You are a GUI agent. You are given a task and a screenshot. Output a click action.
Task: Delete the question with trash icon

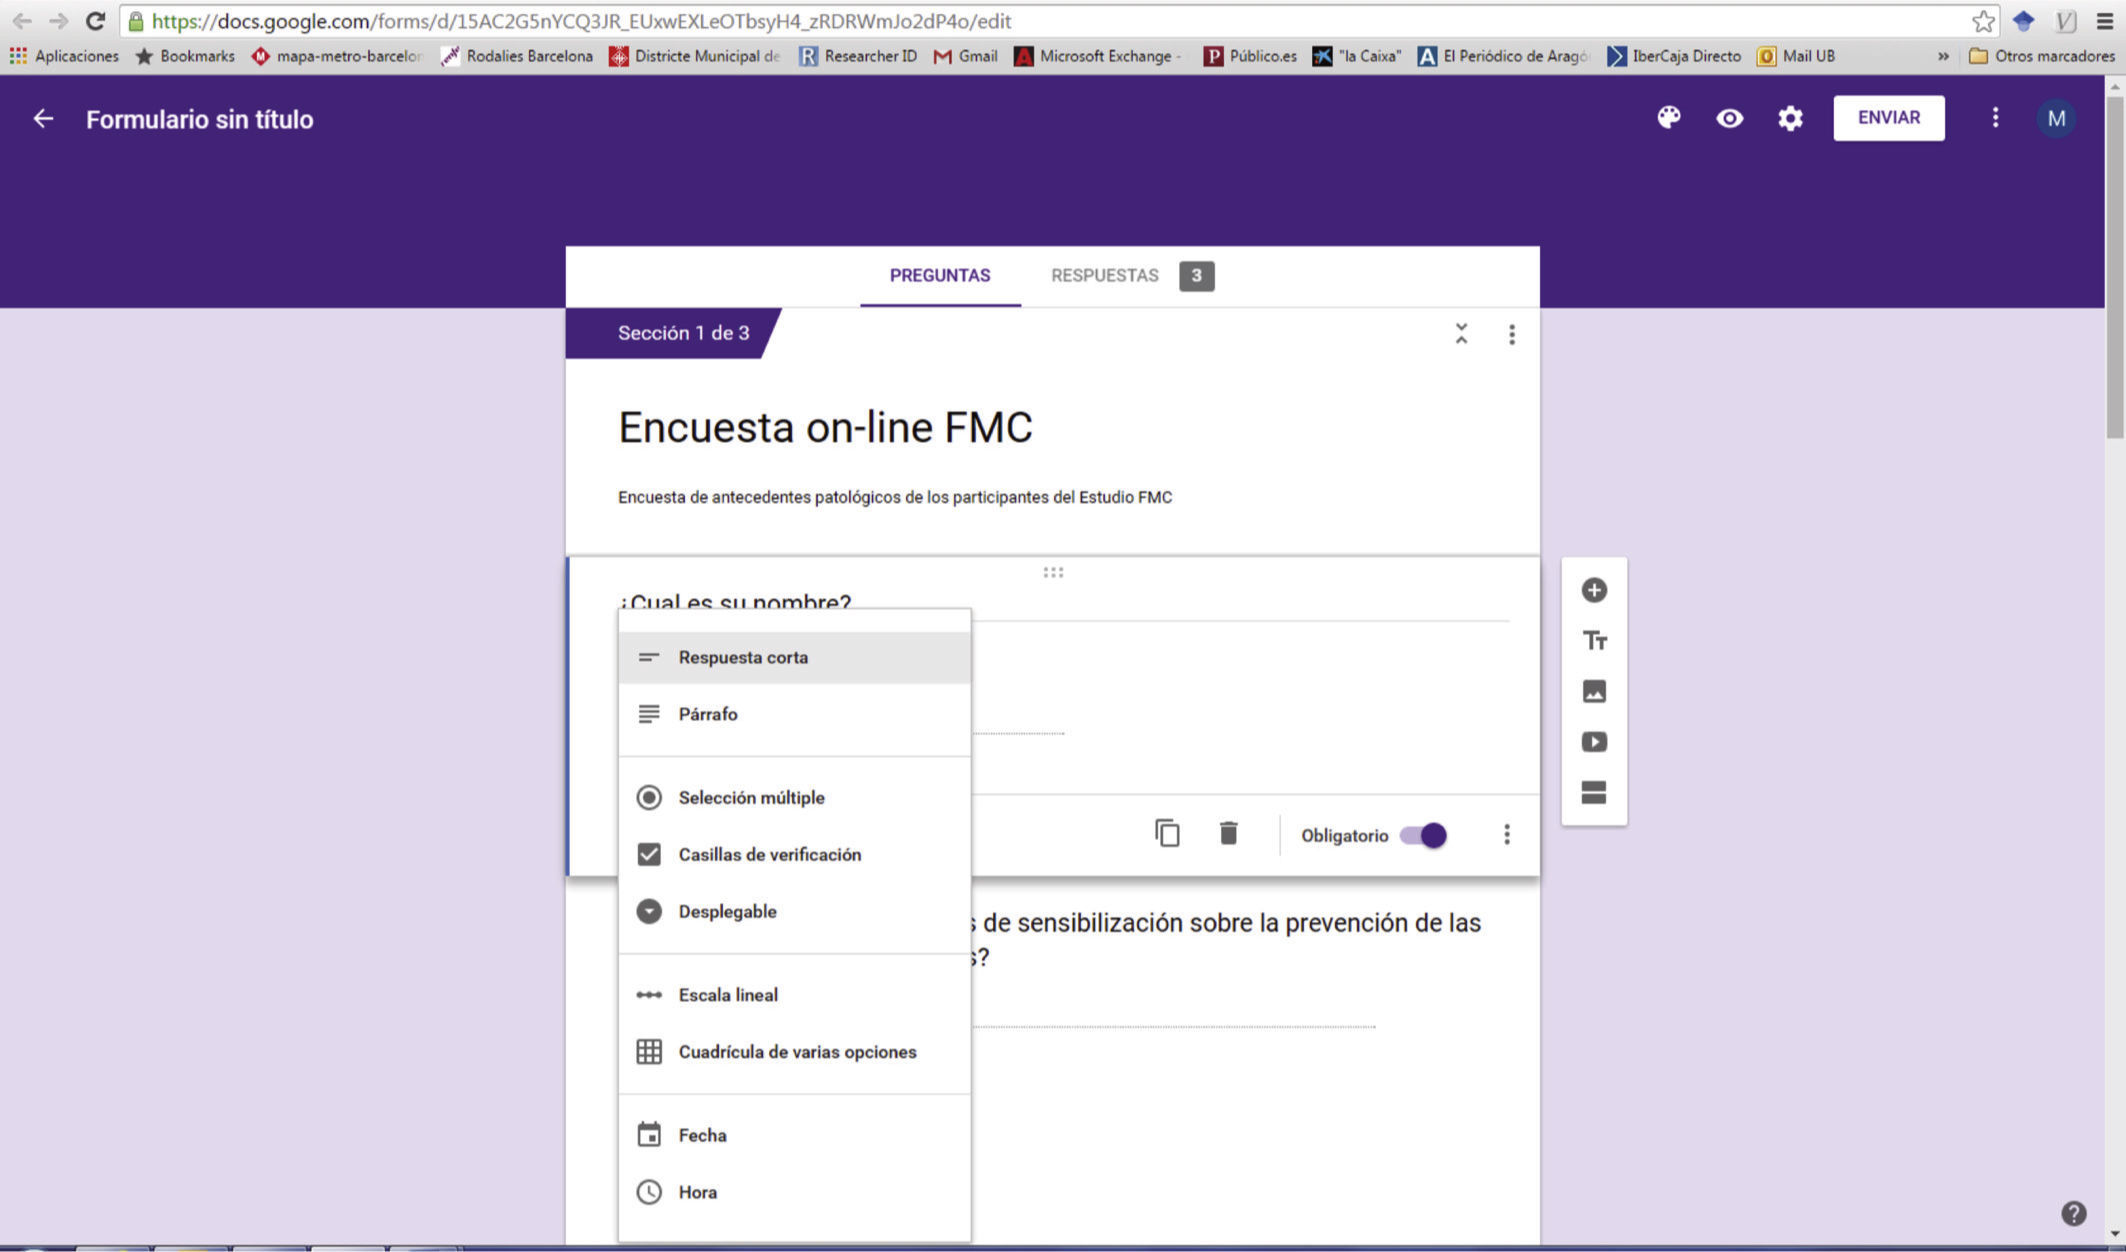coord(1228,833)
